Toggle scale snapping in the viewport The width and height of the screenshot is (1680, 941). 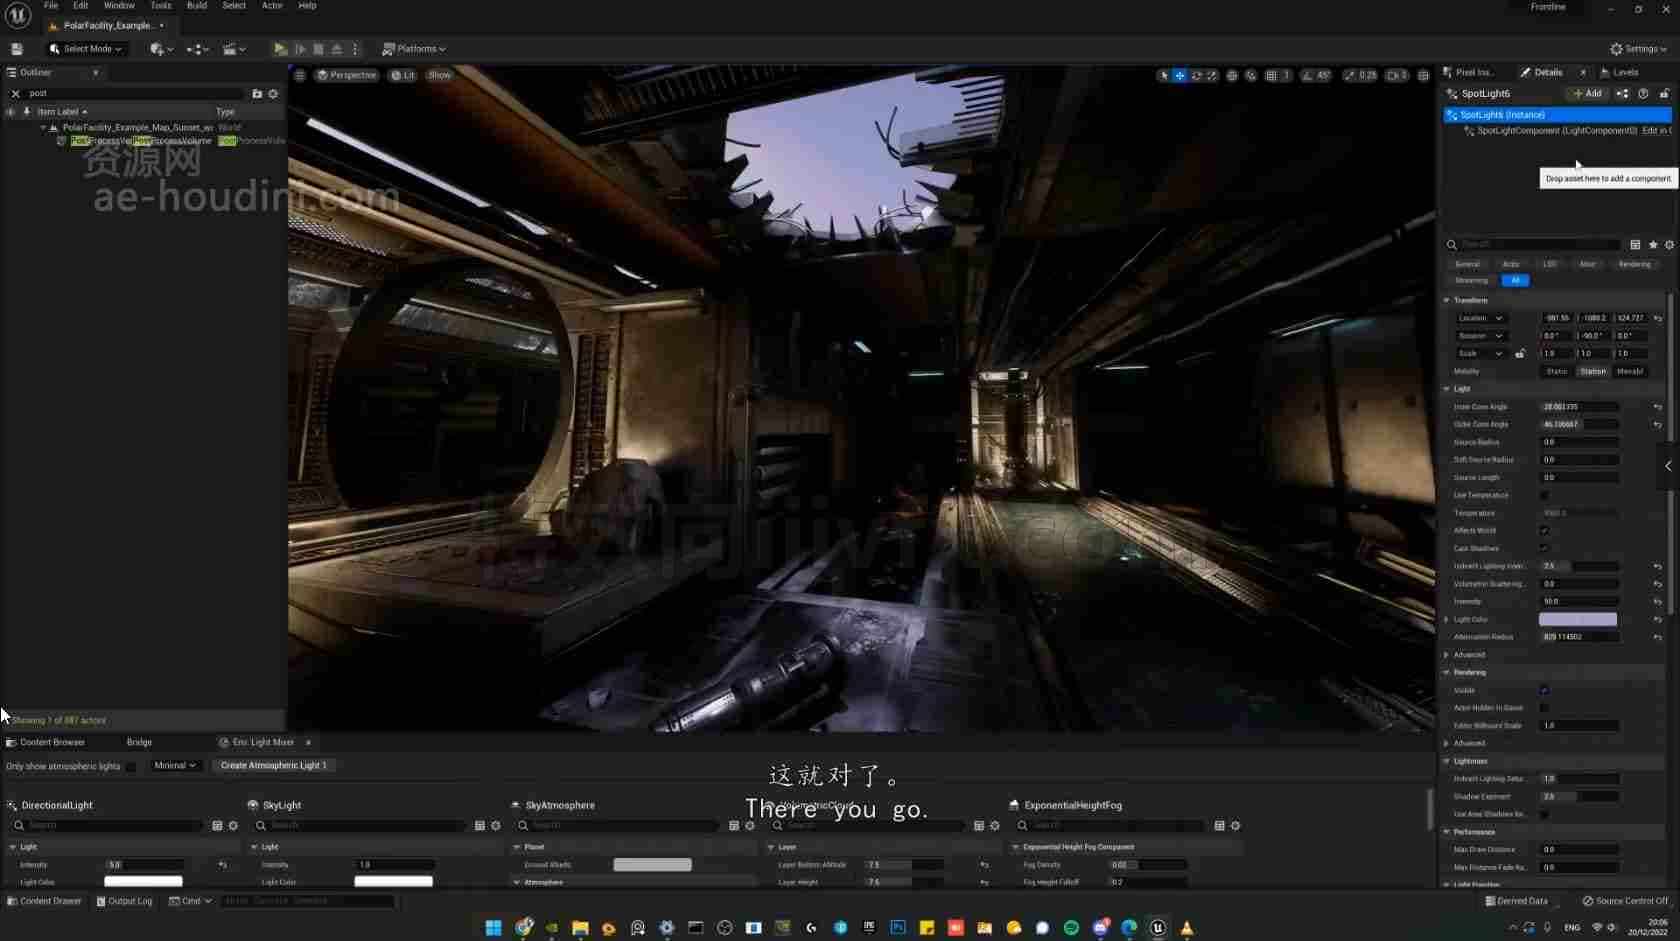(x=1350, y=75)
